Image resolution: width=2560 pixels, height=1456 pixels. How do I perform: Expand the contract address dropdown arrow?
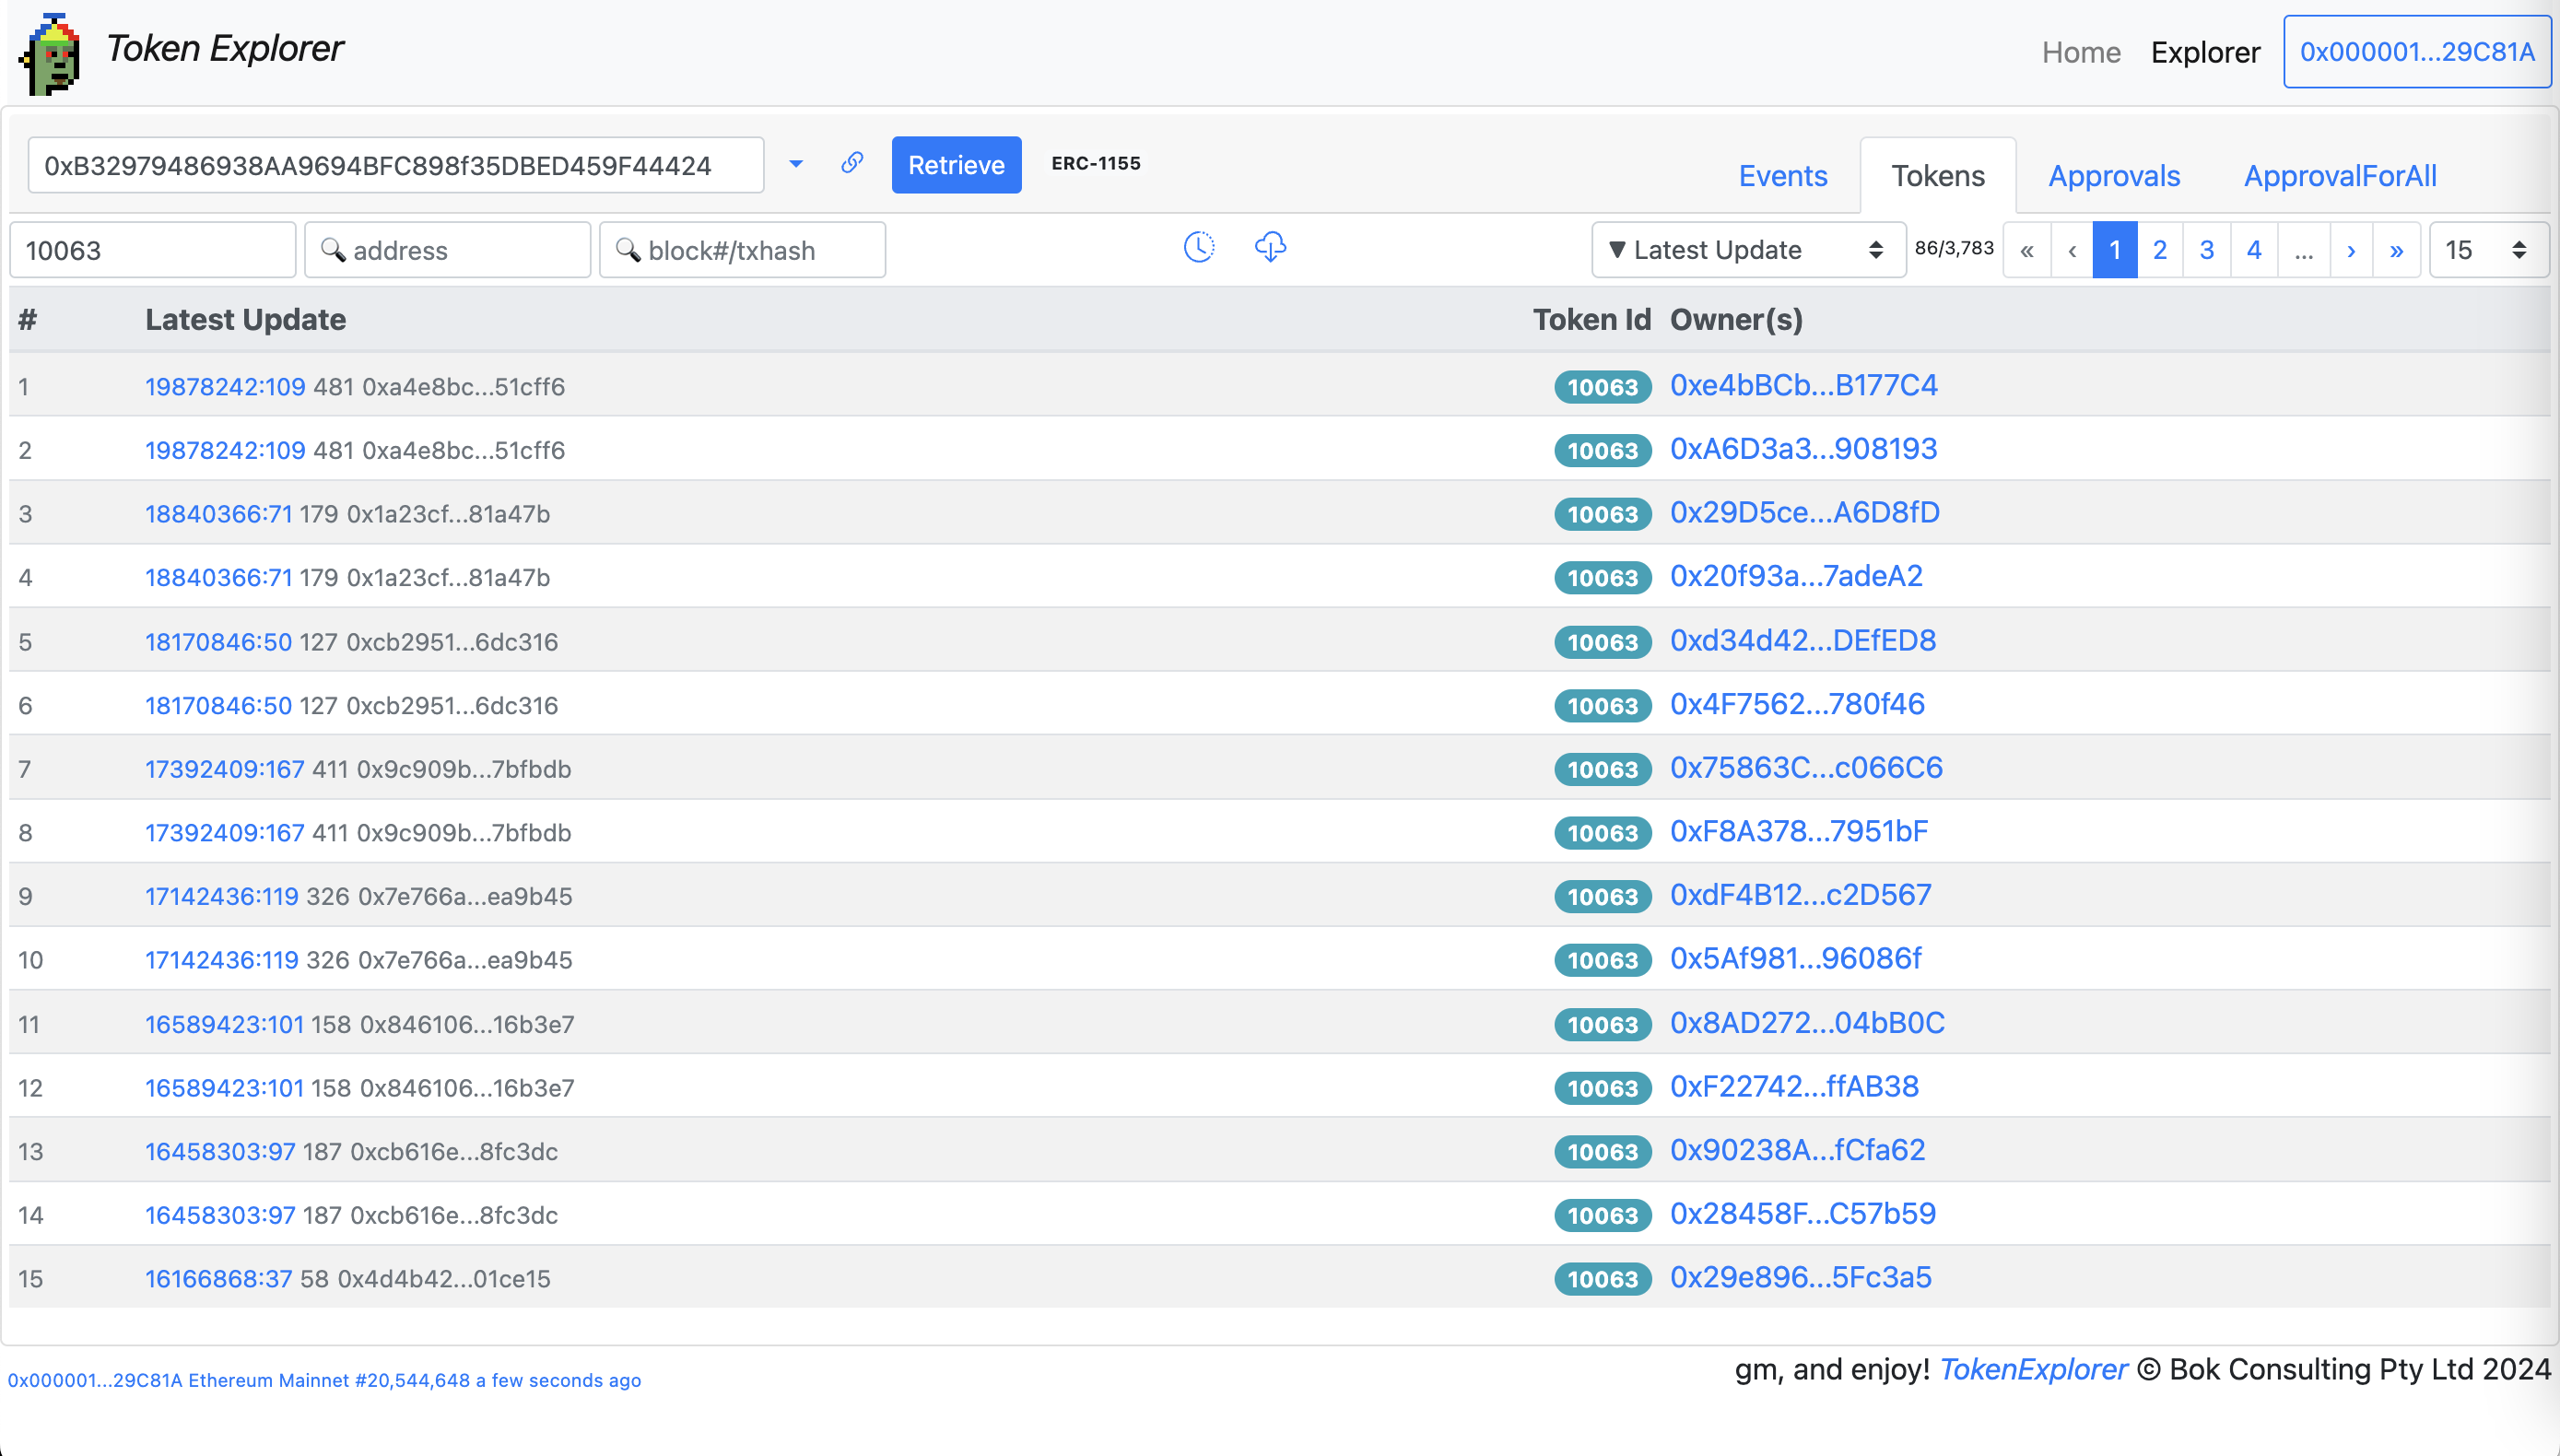[796, 164]
